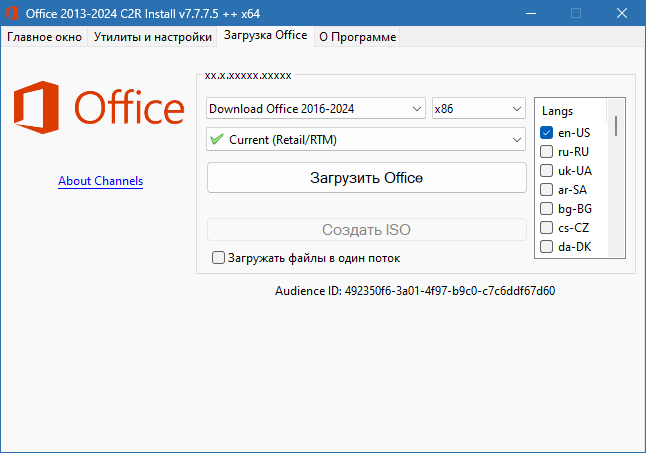Check the en-US language box
Viewport: 646px width, 453px height.
546,133
